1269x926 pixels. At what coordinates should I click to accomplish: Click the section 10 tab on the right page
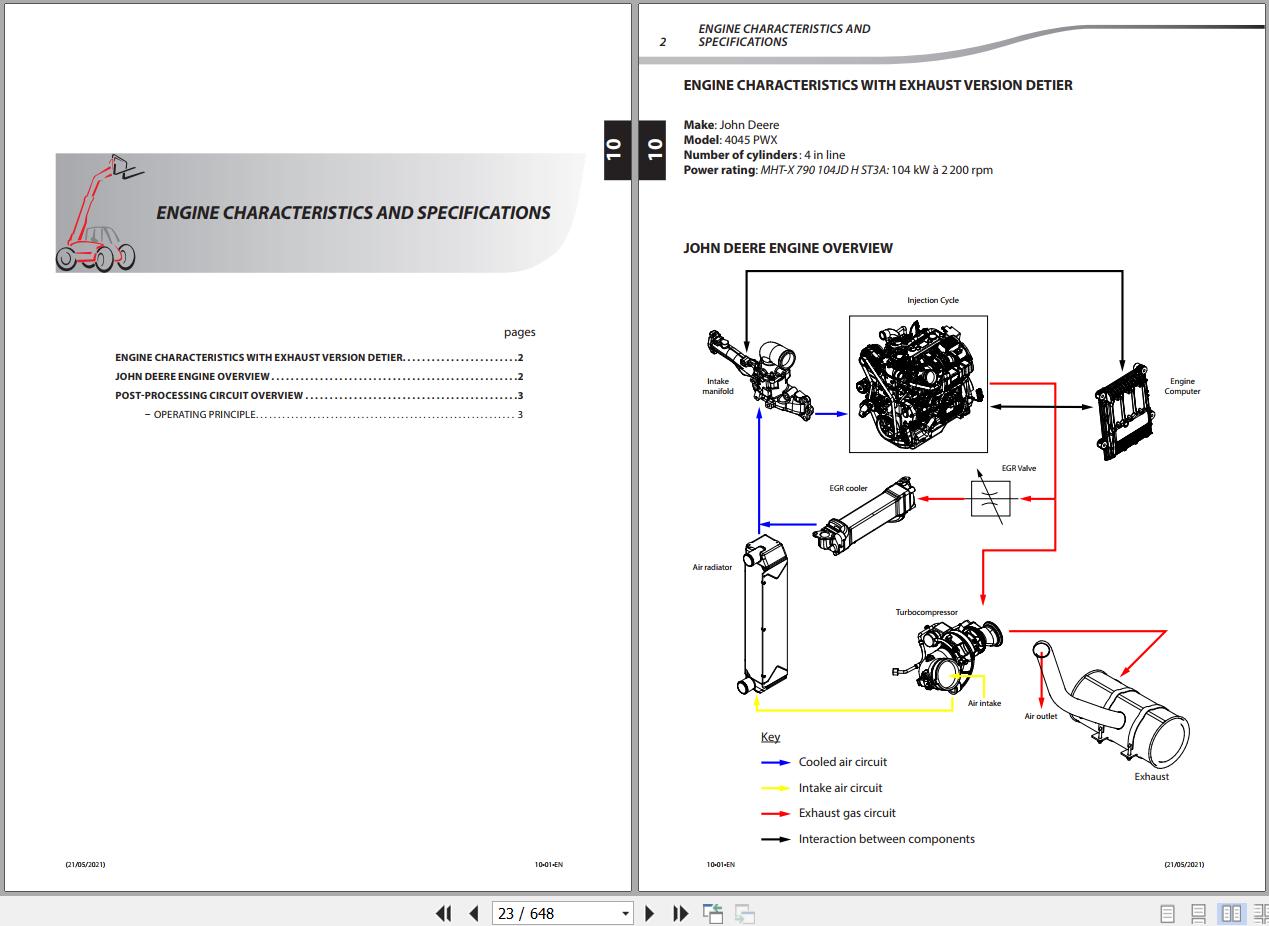pyautogui.click(x=653, y=149)
